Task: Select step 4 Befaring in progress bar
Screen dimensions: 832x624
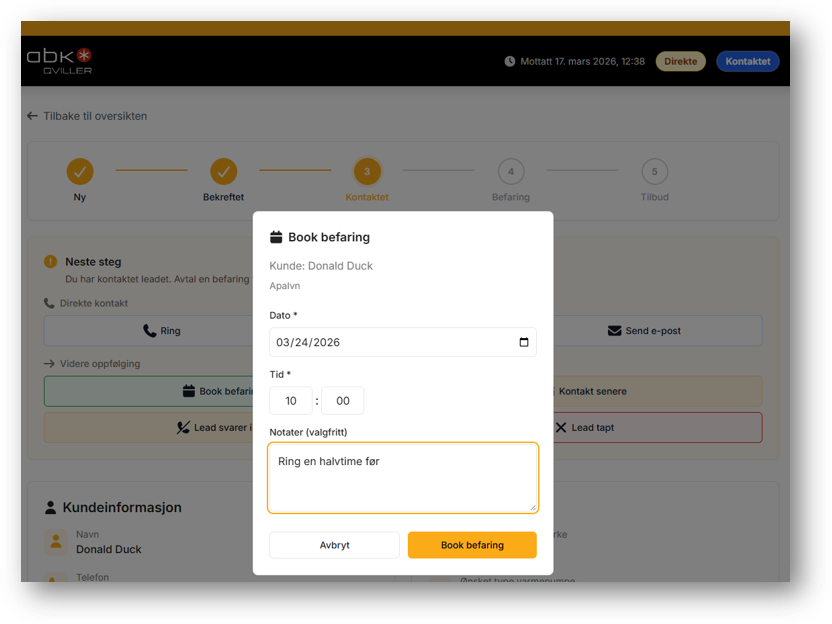Action: coord(510,172)
